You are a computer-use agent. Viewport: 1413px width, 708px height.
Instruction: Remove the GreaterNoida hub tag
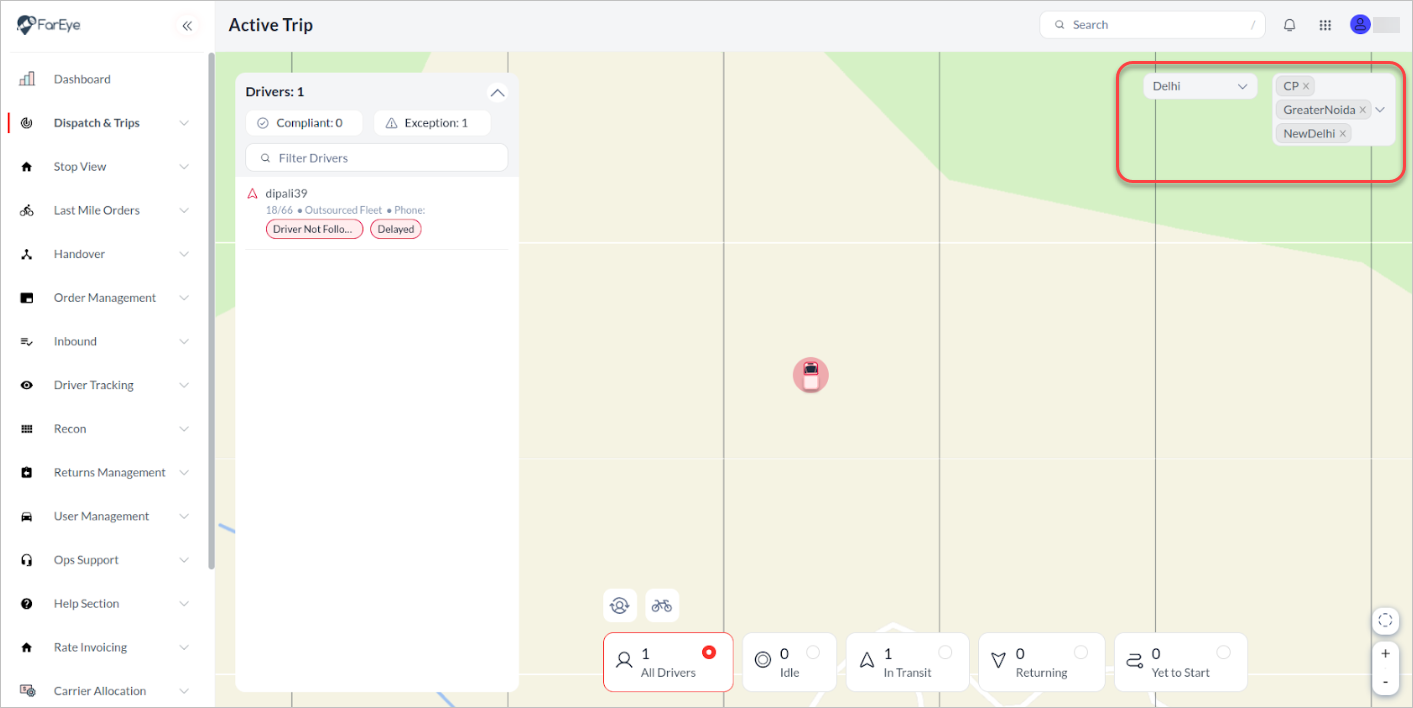point(1362,110)
